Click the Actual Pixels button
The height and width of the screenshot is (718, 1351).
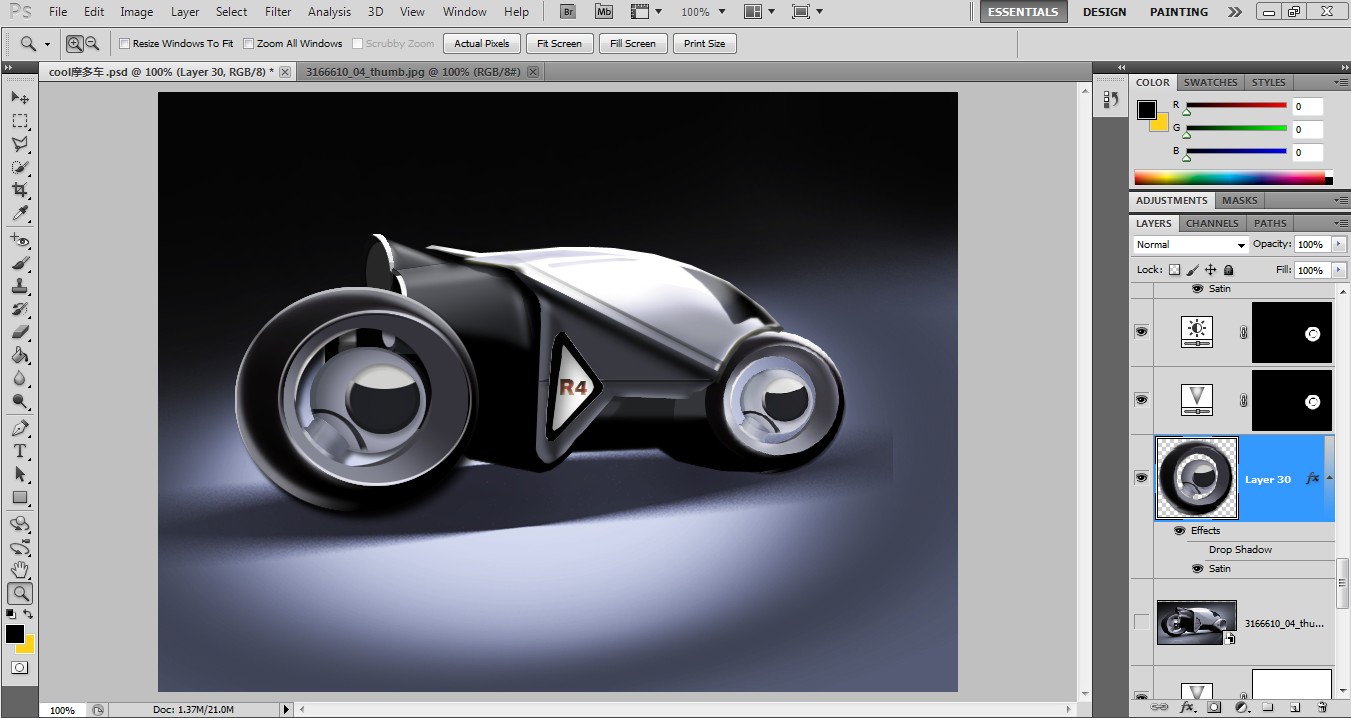(482, 44)
